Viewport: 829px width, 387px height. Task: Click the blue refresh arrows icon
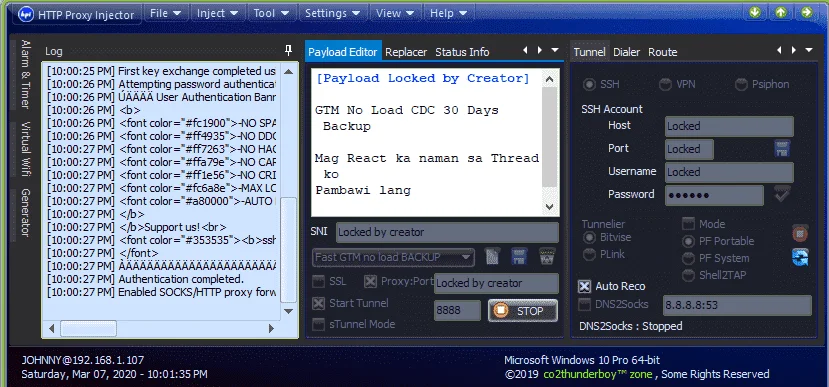pyautogui.click(x=800, y=257)
